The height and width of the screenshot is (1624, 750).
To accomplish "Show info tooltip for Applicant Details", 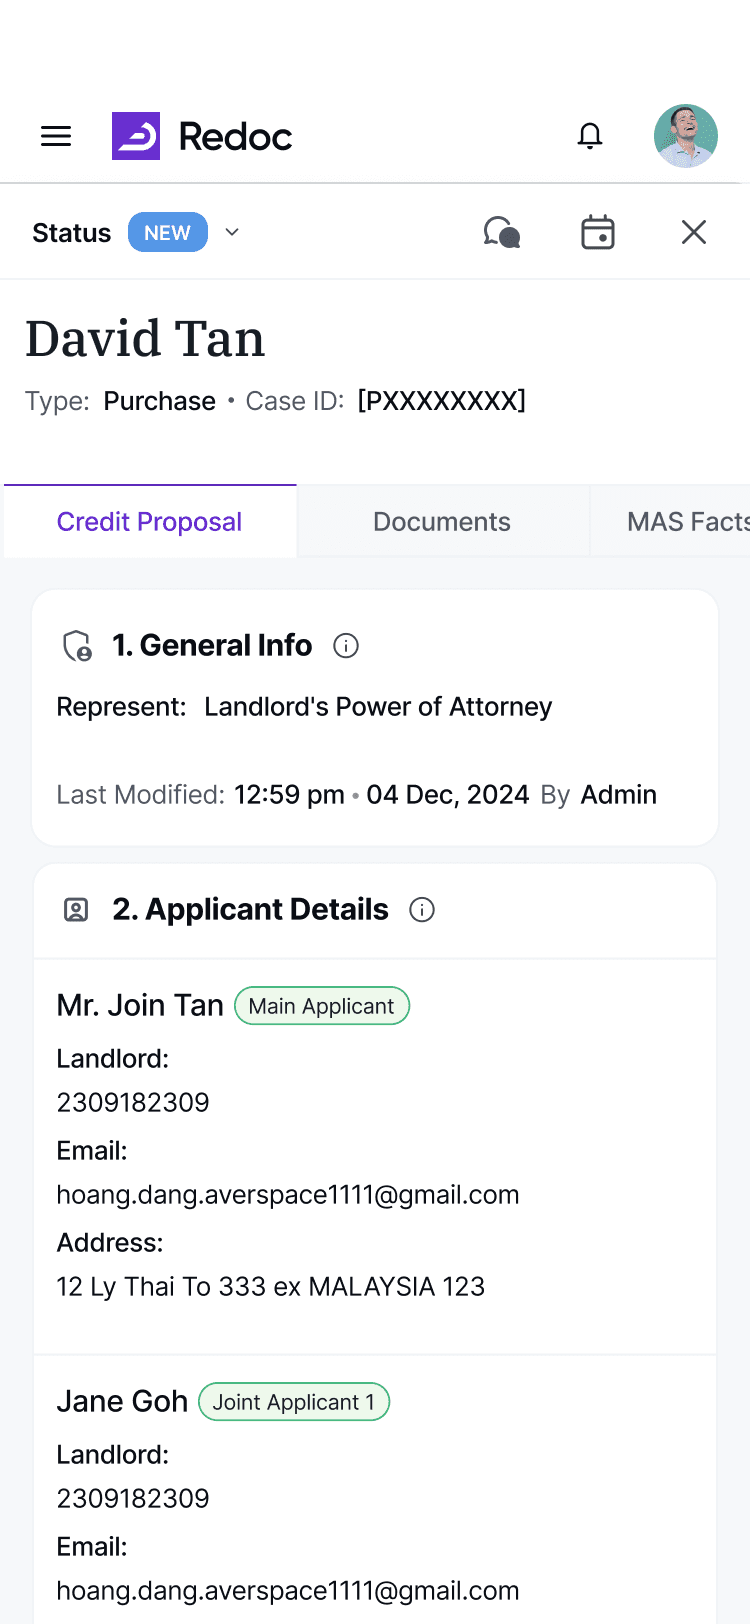I will (x=422, y=910).
